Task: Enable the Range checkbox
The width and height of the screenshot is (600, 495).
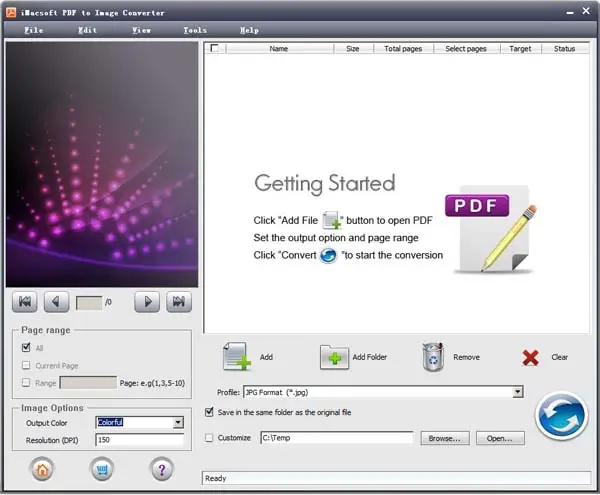Action: [x=26, y=383]
